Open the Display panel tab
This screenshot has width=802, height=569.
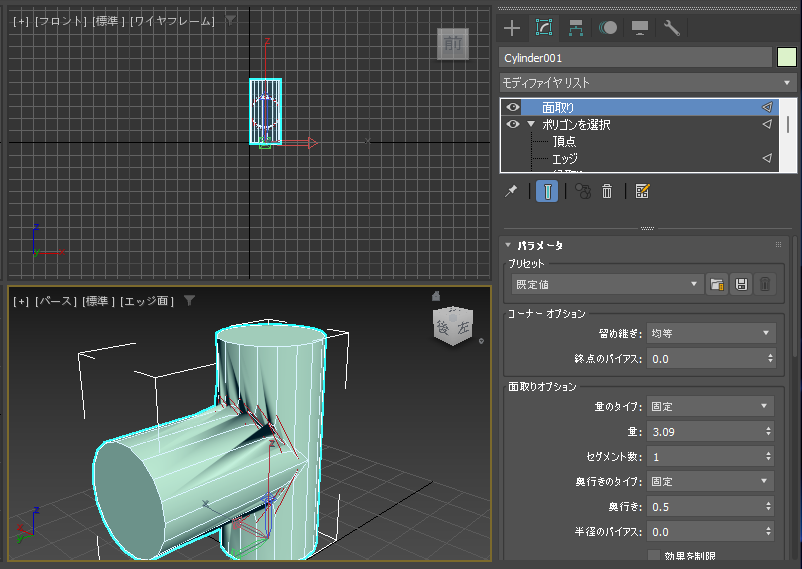point(640,28)
